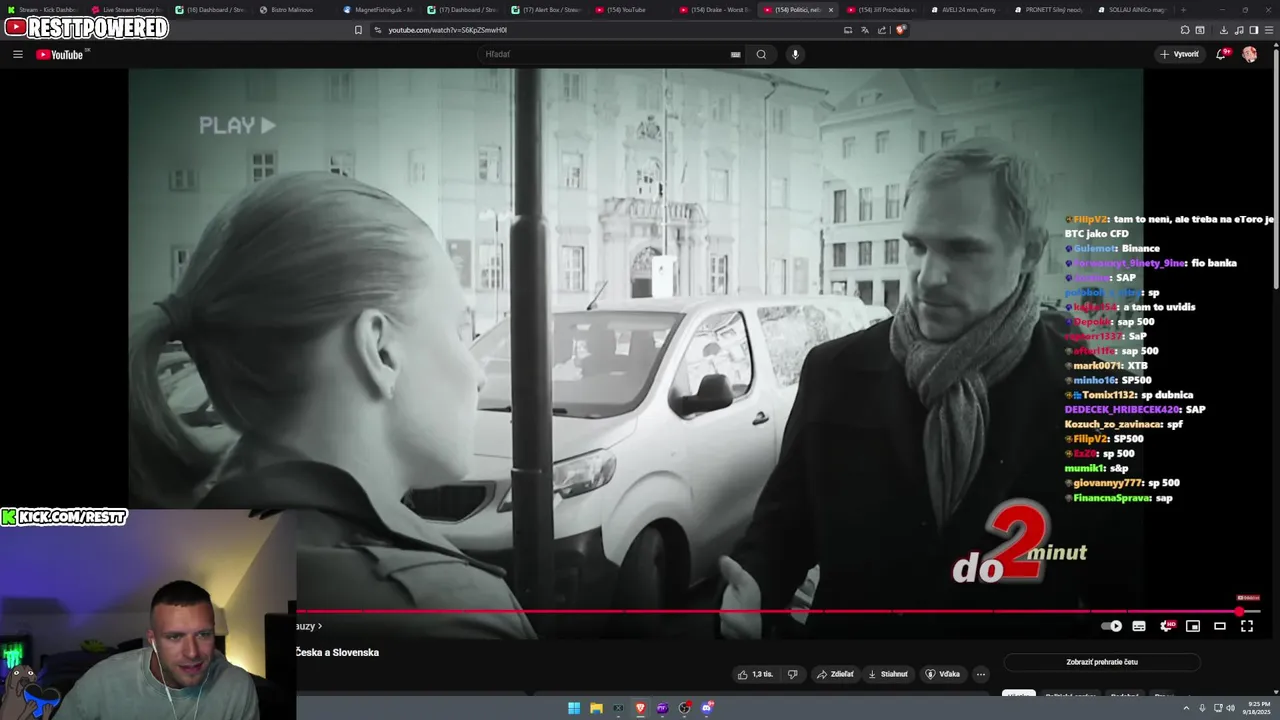Screen dimensions: 1280x720
Task: Open the Brave Shields icon
Action: [x=900, y=30]
